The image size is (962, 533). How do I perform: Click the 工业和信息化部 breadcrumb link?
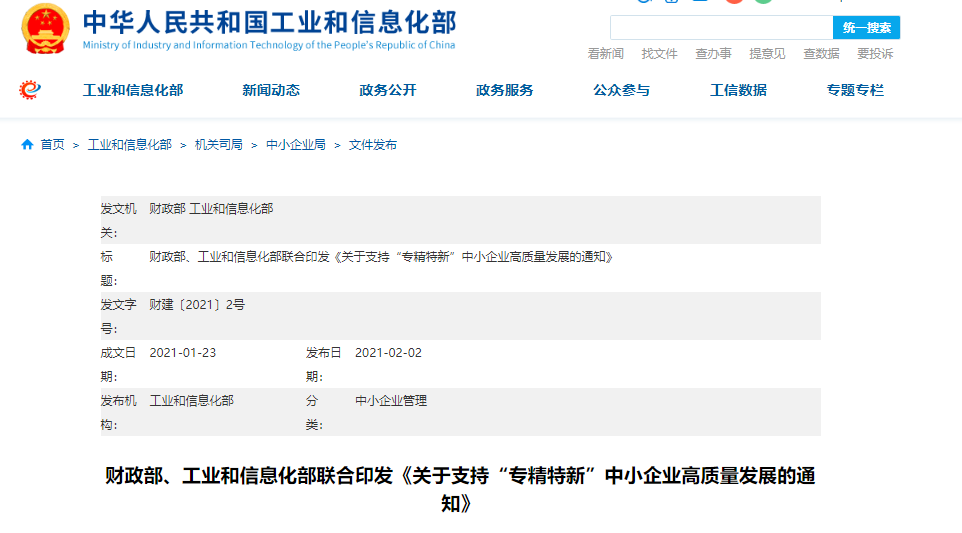129,145
